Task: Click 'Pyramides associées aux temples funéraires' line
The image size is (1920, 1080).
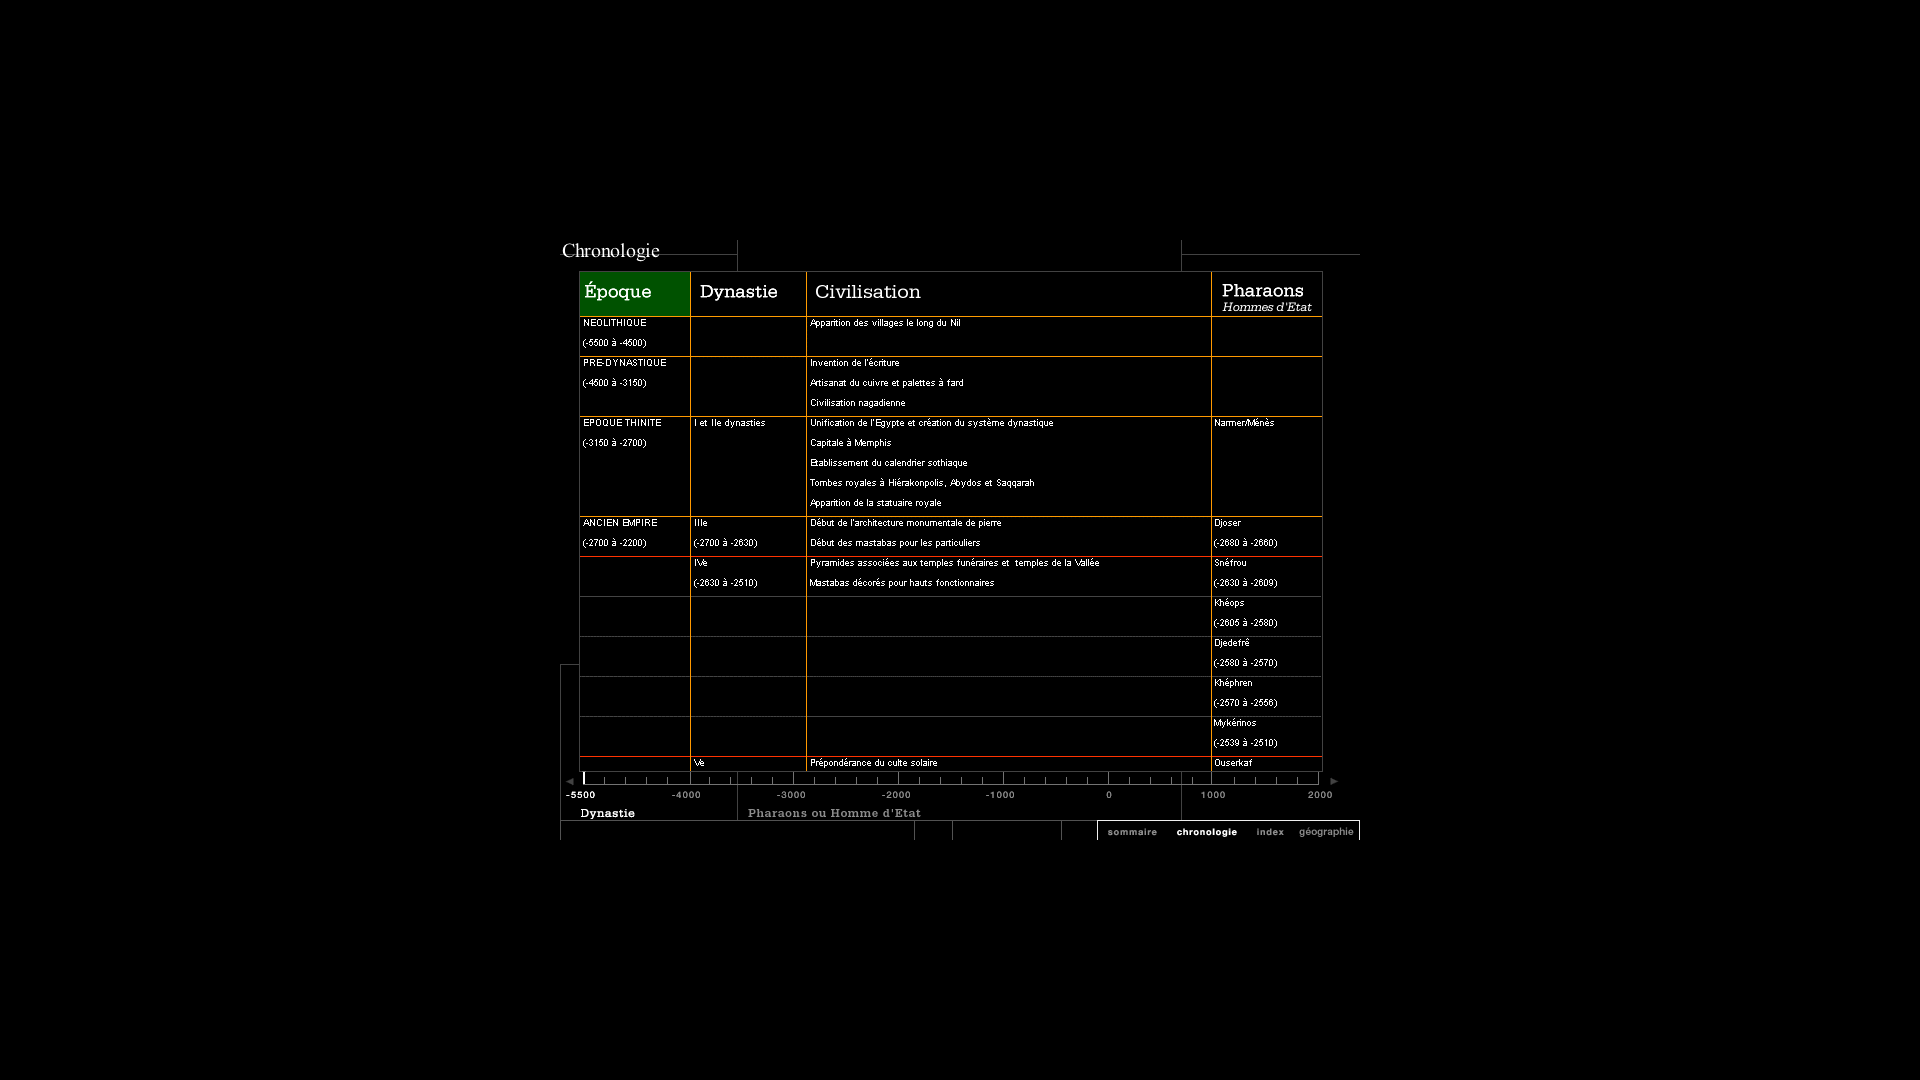Action: pos(954,563)
